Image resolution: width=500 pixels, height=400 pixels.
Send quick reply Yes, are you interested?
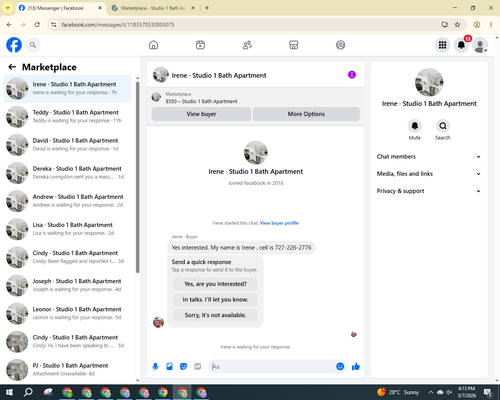[x=215, y=284]
